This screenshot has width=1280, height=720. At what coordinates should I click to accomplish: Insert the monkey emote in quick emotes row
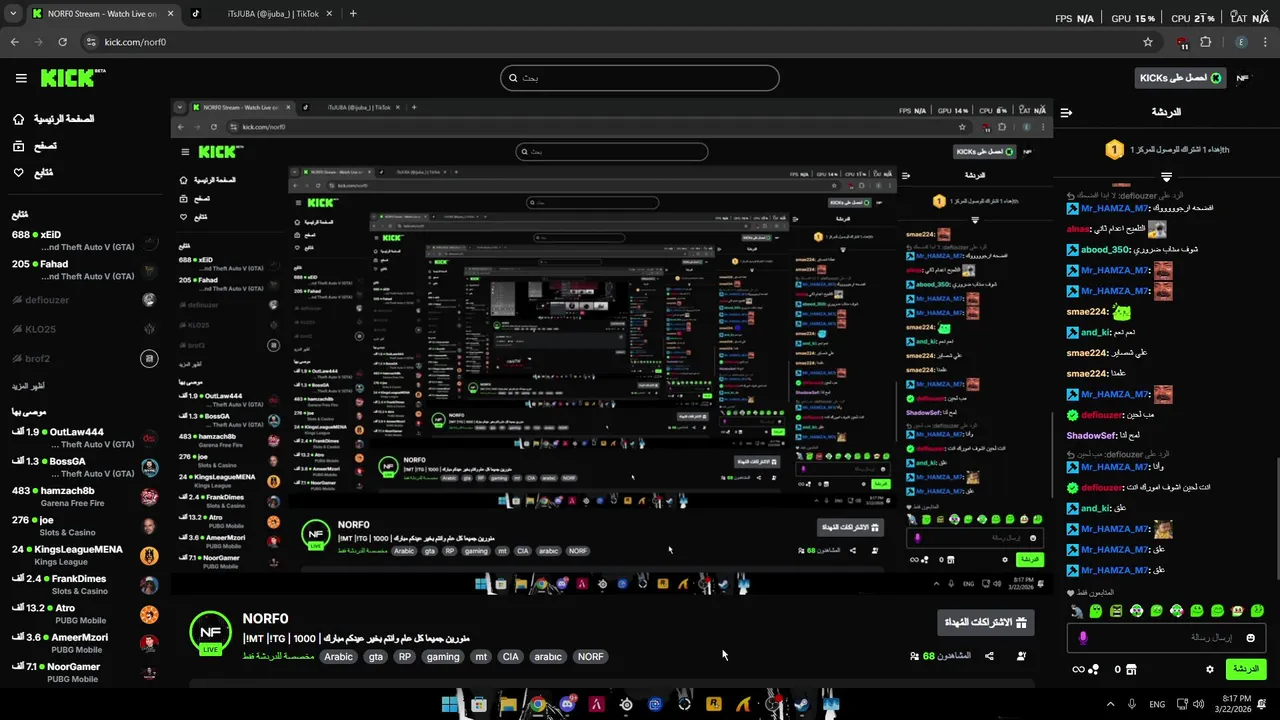tap(1076, 610)
